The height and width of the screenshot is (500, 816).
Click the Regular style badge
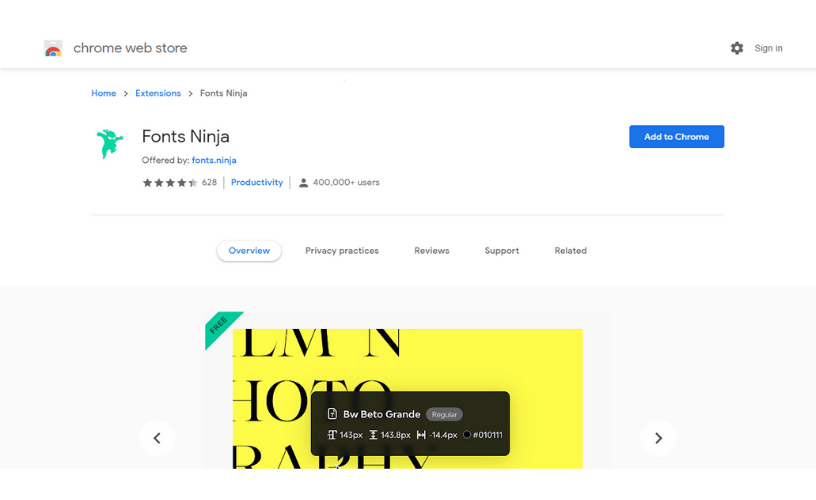444,415
